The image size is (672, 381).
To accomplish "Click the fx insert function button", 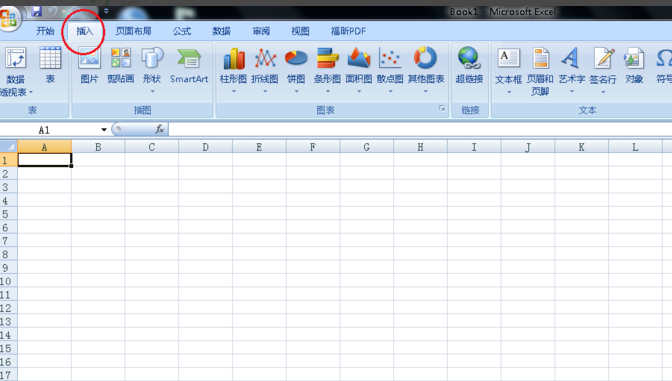I will 159,129.
